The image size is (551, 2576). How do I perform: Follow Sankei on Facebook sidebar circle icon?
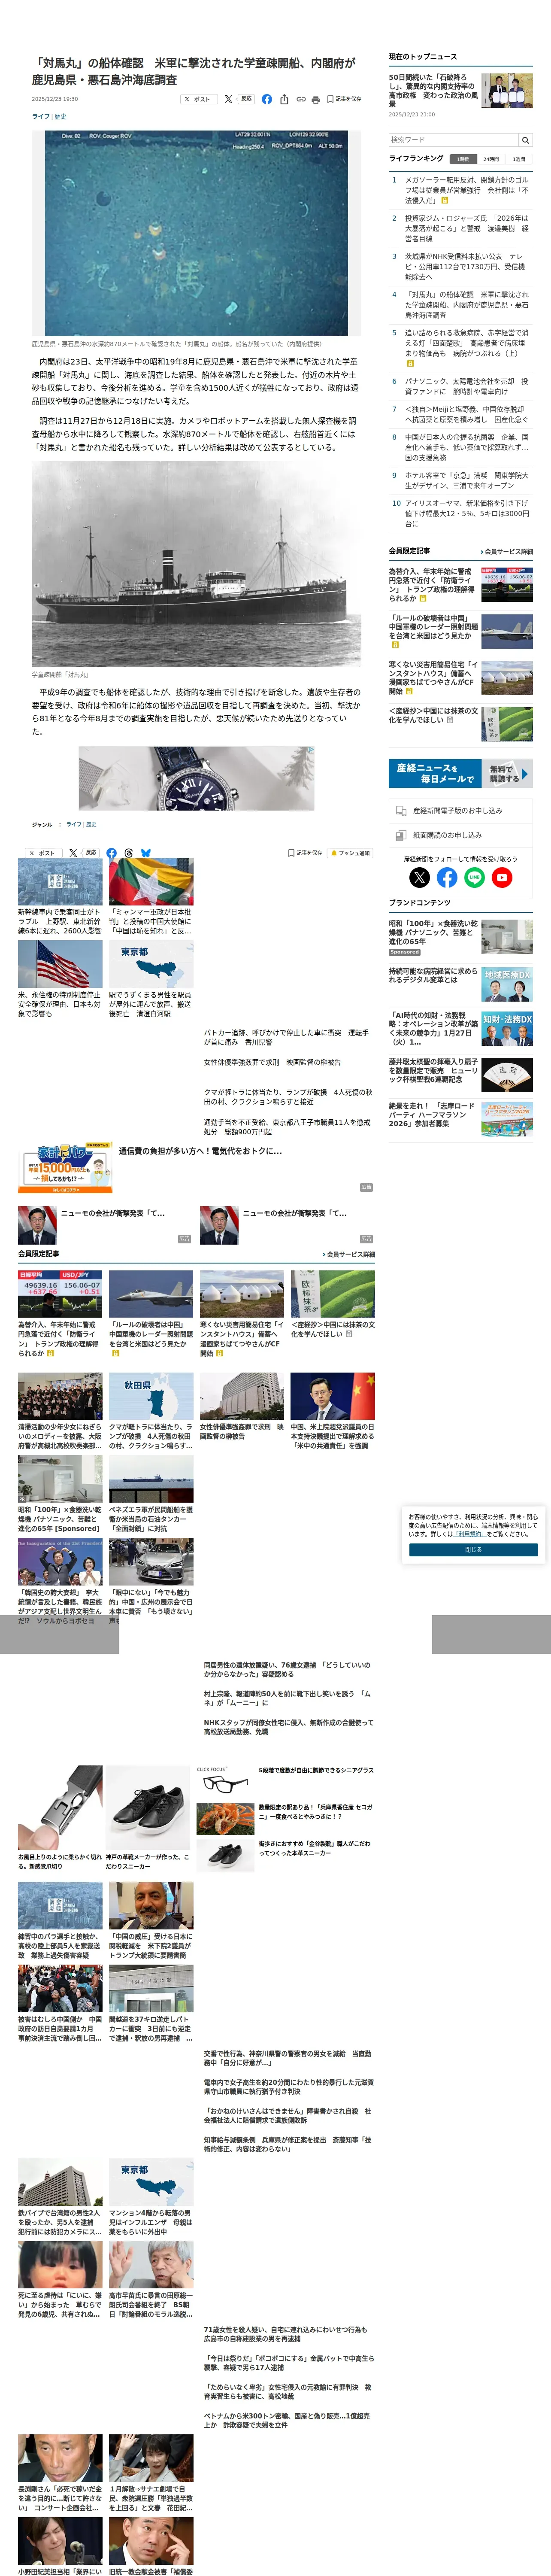(447, 878)
